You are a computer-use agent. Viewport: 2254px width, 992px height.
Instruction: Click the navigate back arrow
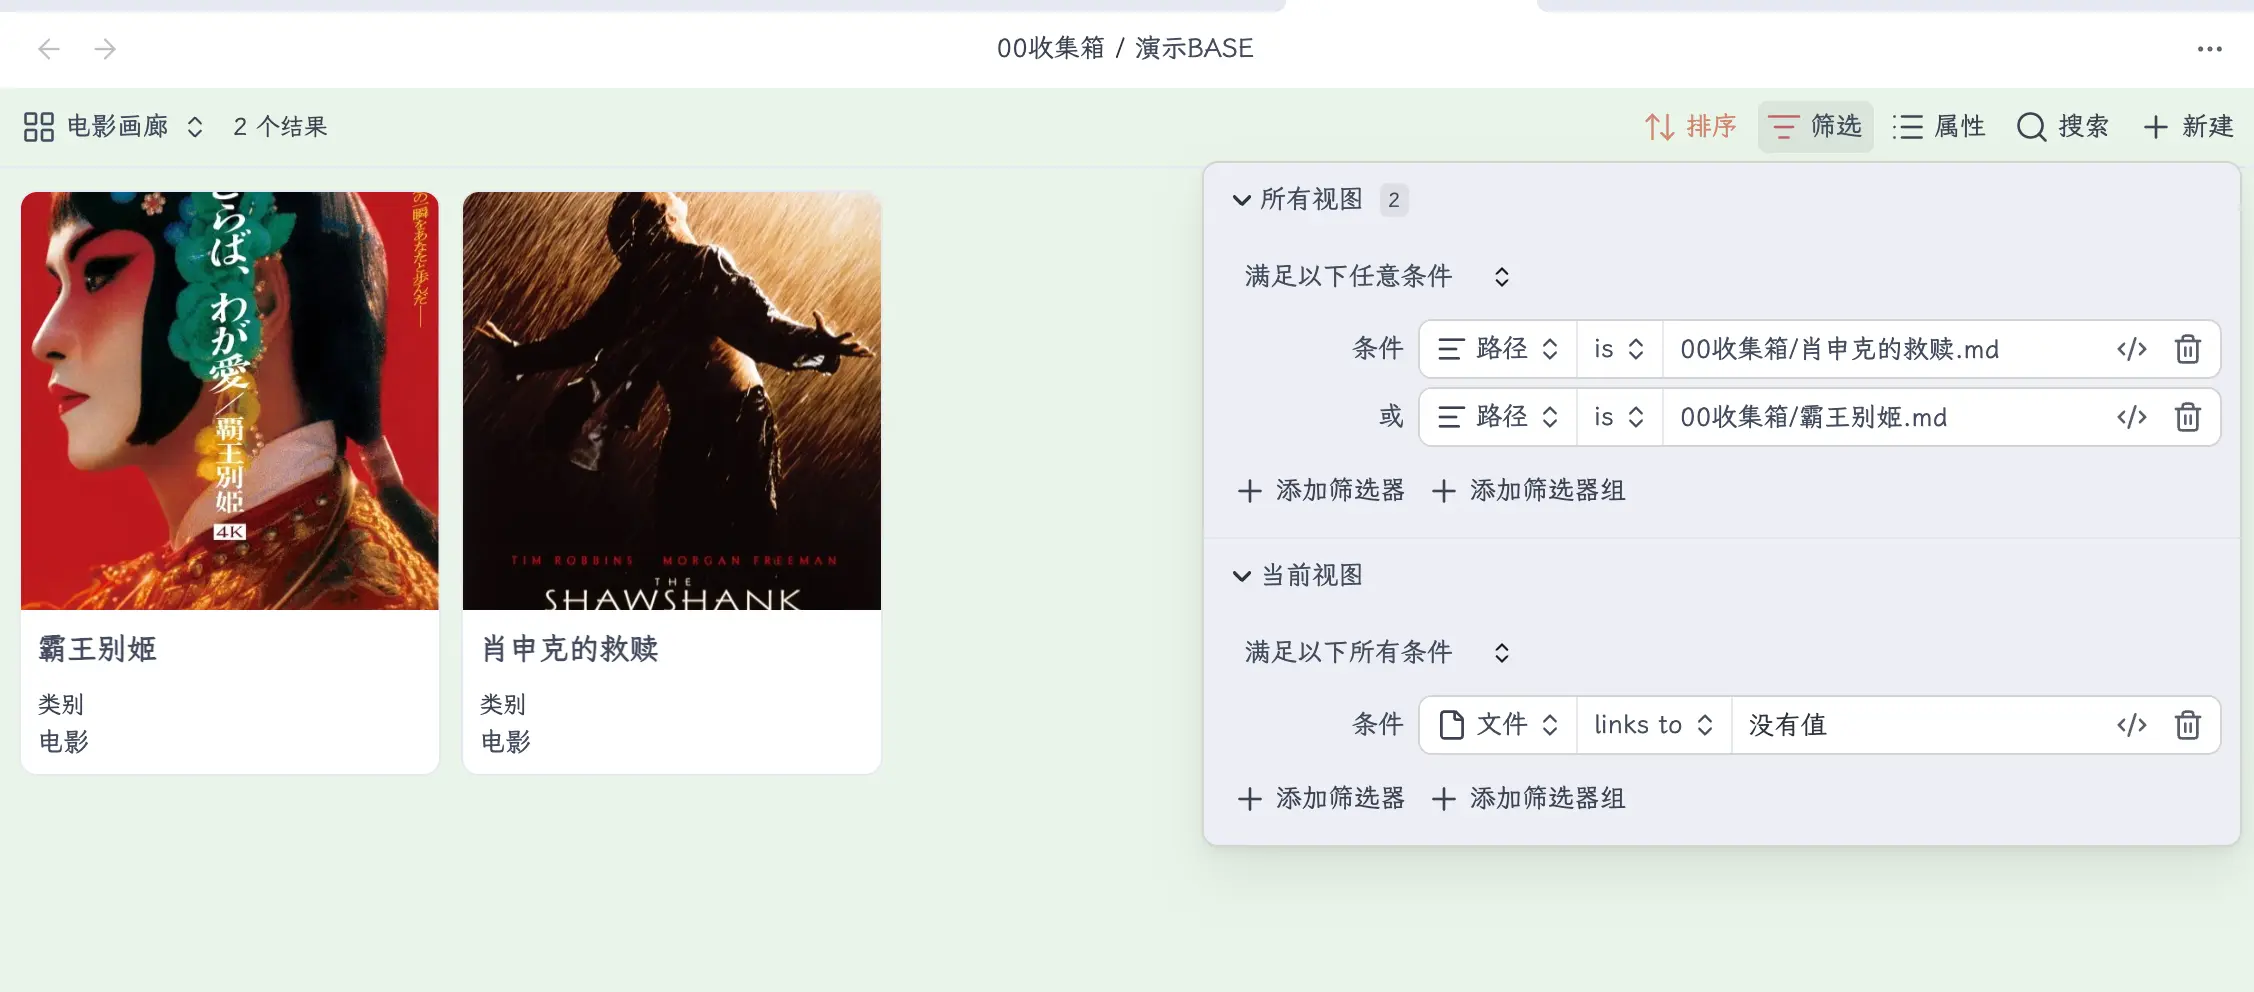pyautogui.click(x=49, y=49)
